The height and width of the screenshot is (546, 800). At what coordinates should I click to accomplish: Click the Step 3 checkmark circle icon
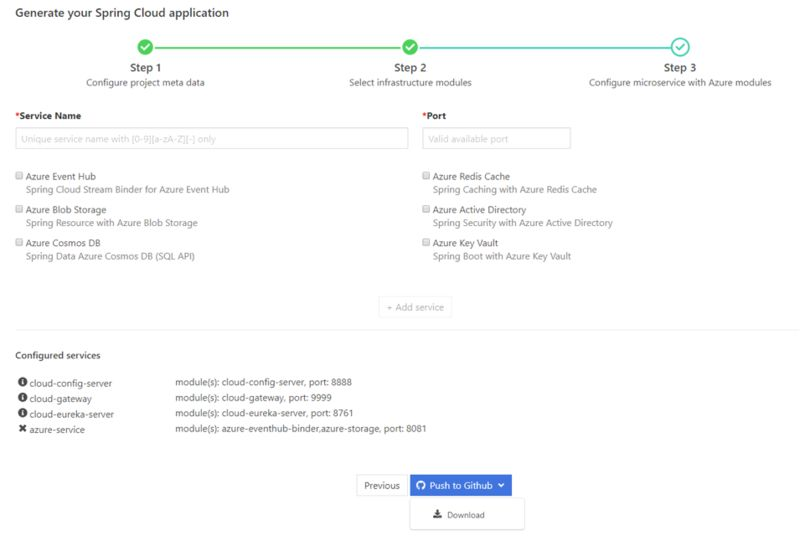680,46
